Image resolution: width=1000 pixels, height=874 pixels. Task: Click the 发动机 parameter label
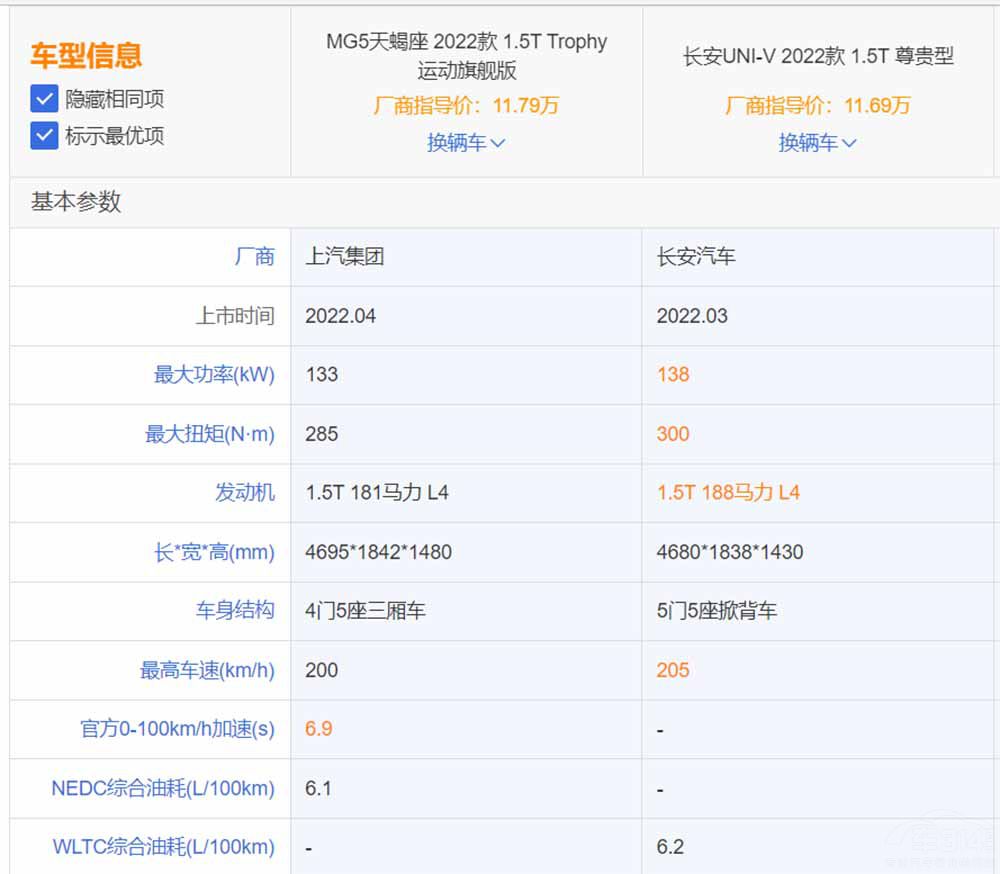tap(244, 493)
